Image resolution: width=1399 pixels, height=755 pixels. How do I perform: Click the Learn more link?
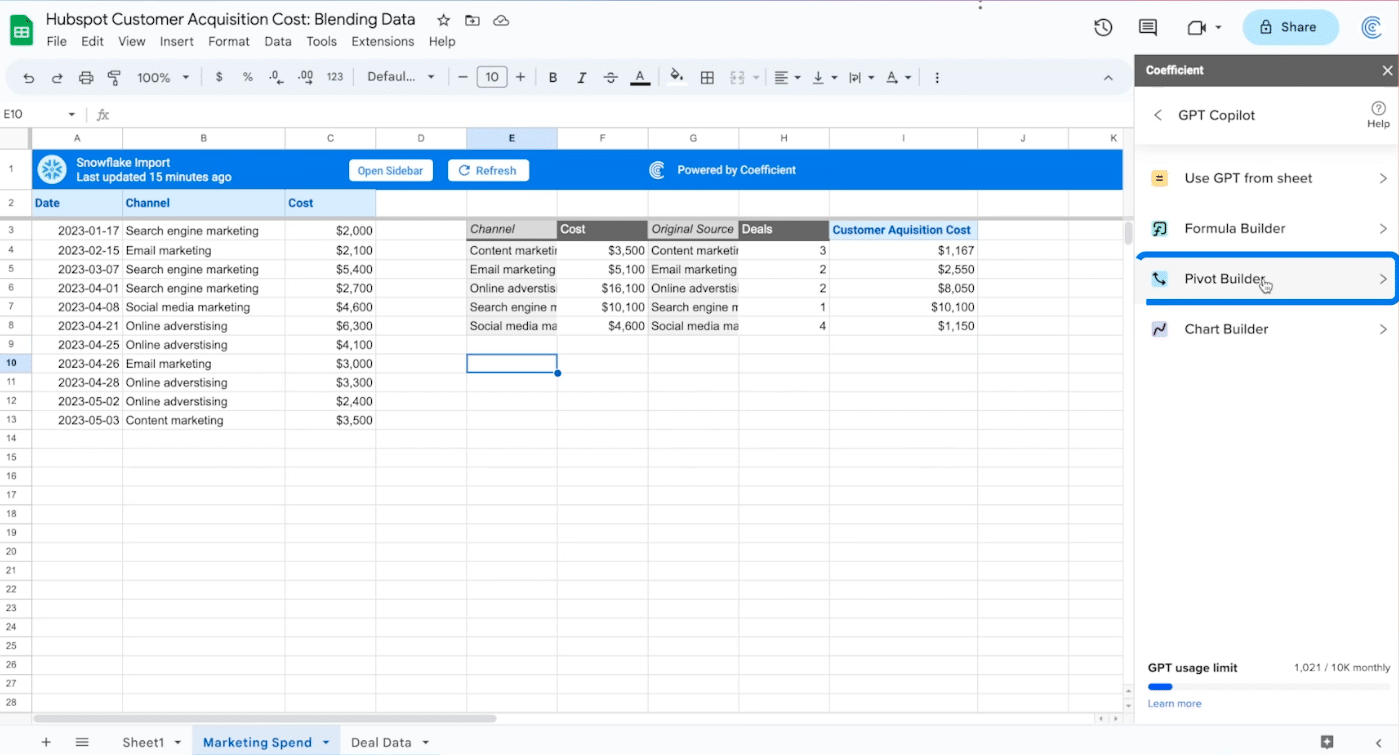point(1174,704)
